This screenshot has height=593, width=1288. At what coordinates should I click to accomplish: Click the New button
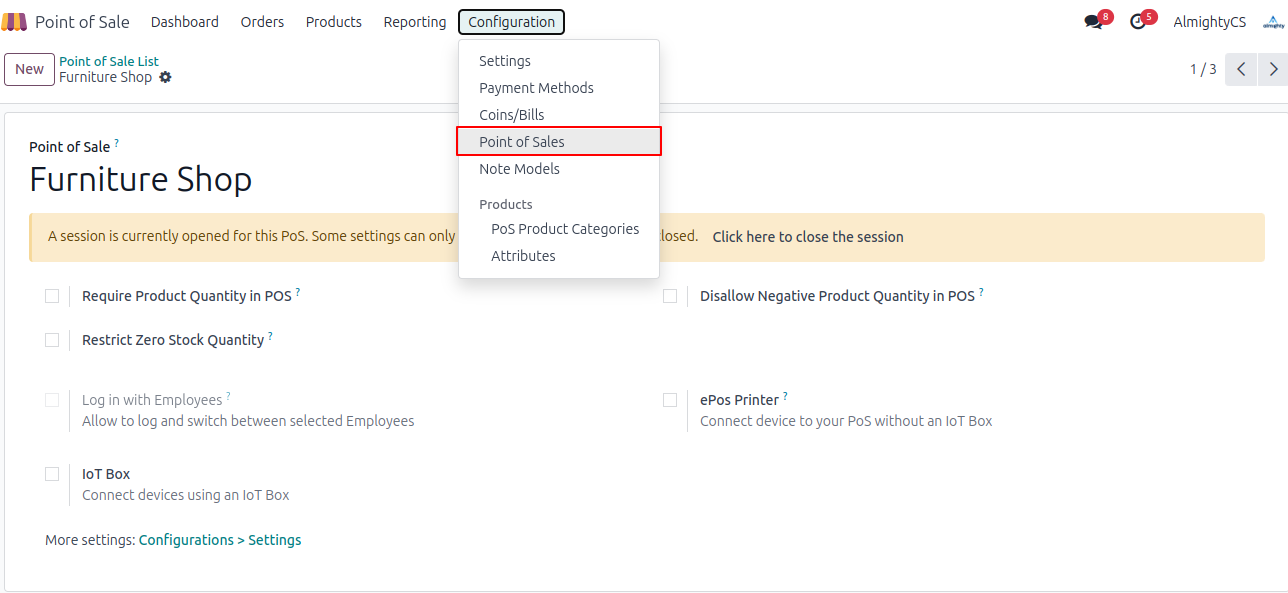pyautogui.click(x=29, y=69)
